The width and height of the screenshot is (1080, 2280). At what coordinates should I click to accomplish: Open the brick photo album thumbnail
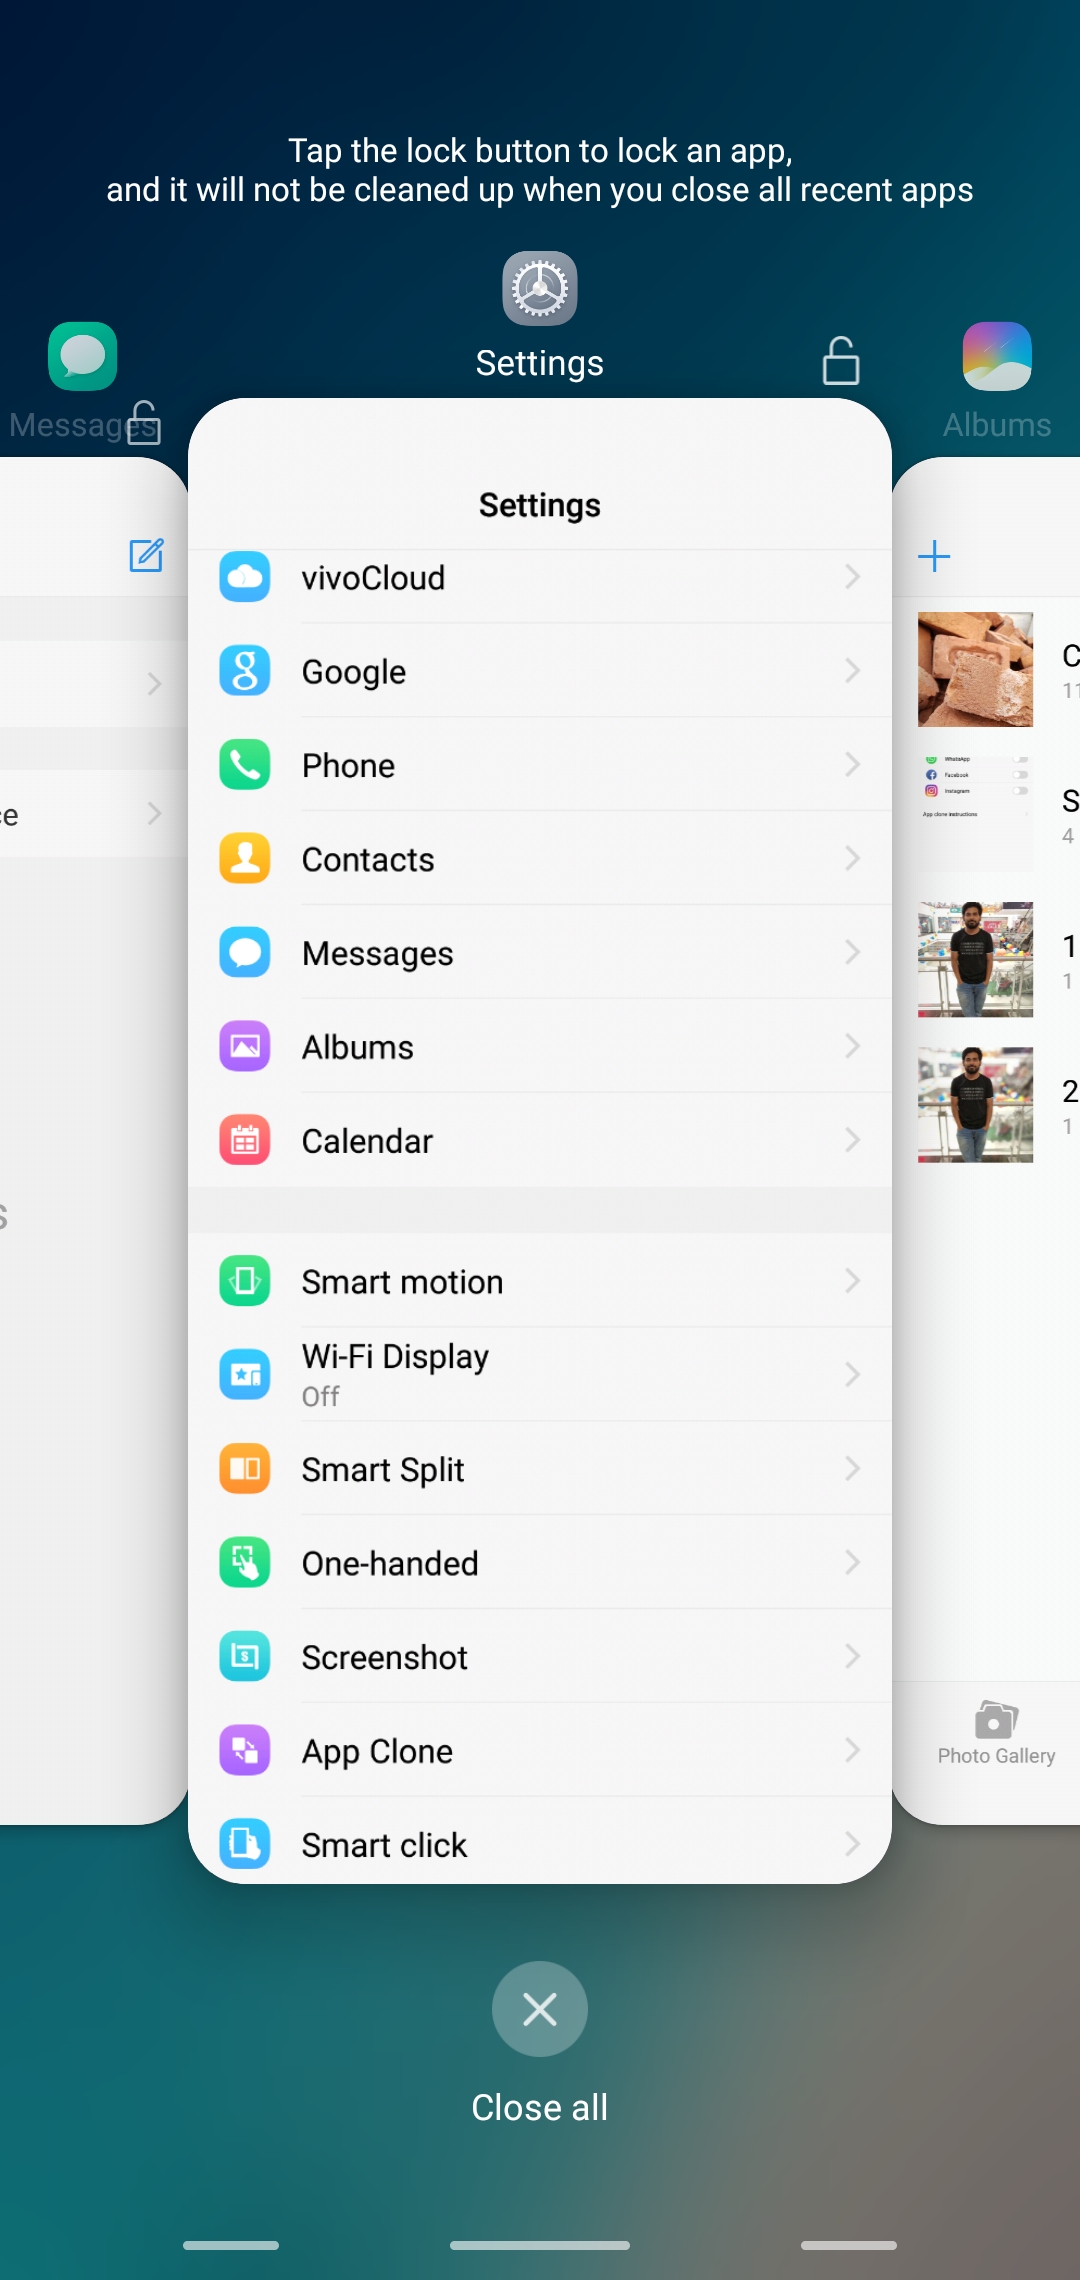[x=975, y=669]
